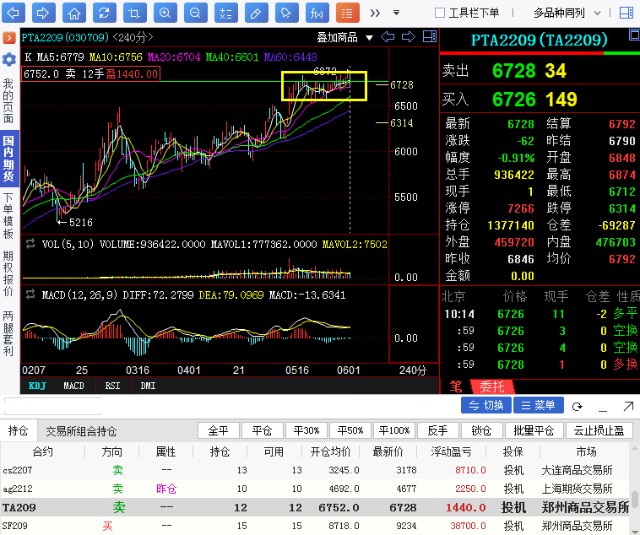Screen dimensions: 640x535
Task: Go to previous contract arrow in chart header
Action: (x=387, y=37)
